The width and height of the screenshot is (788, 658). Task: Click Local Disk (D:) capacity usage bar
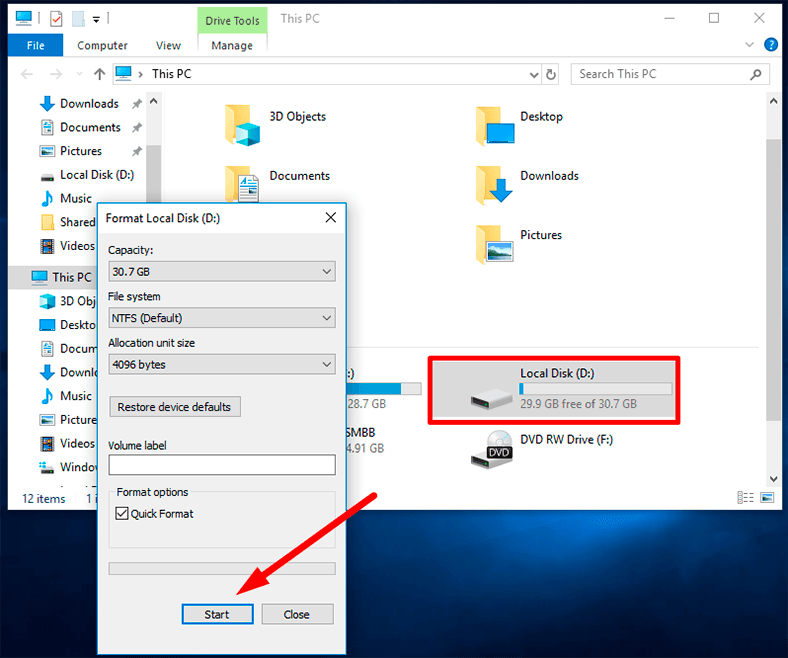pos(596,389)
